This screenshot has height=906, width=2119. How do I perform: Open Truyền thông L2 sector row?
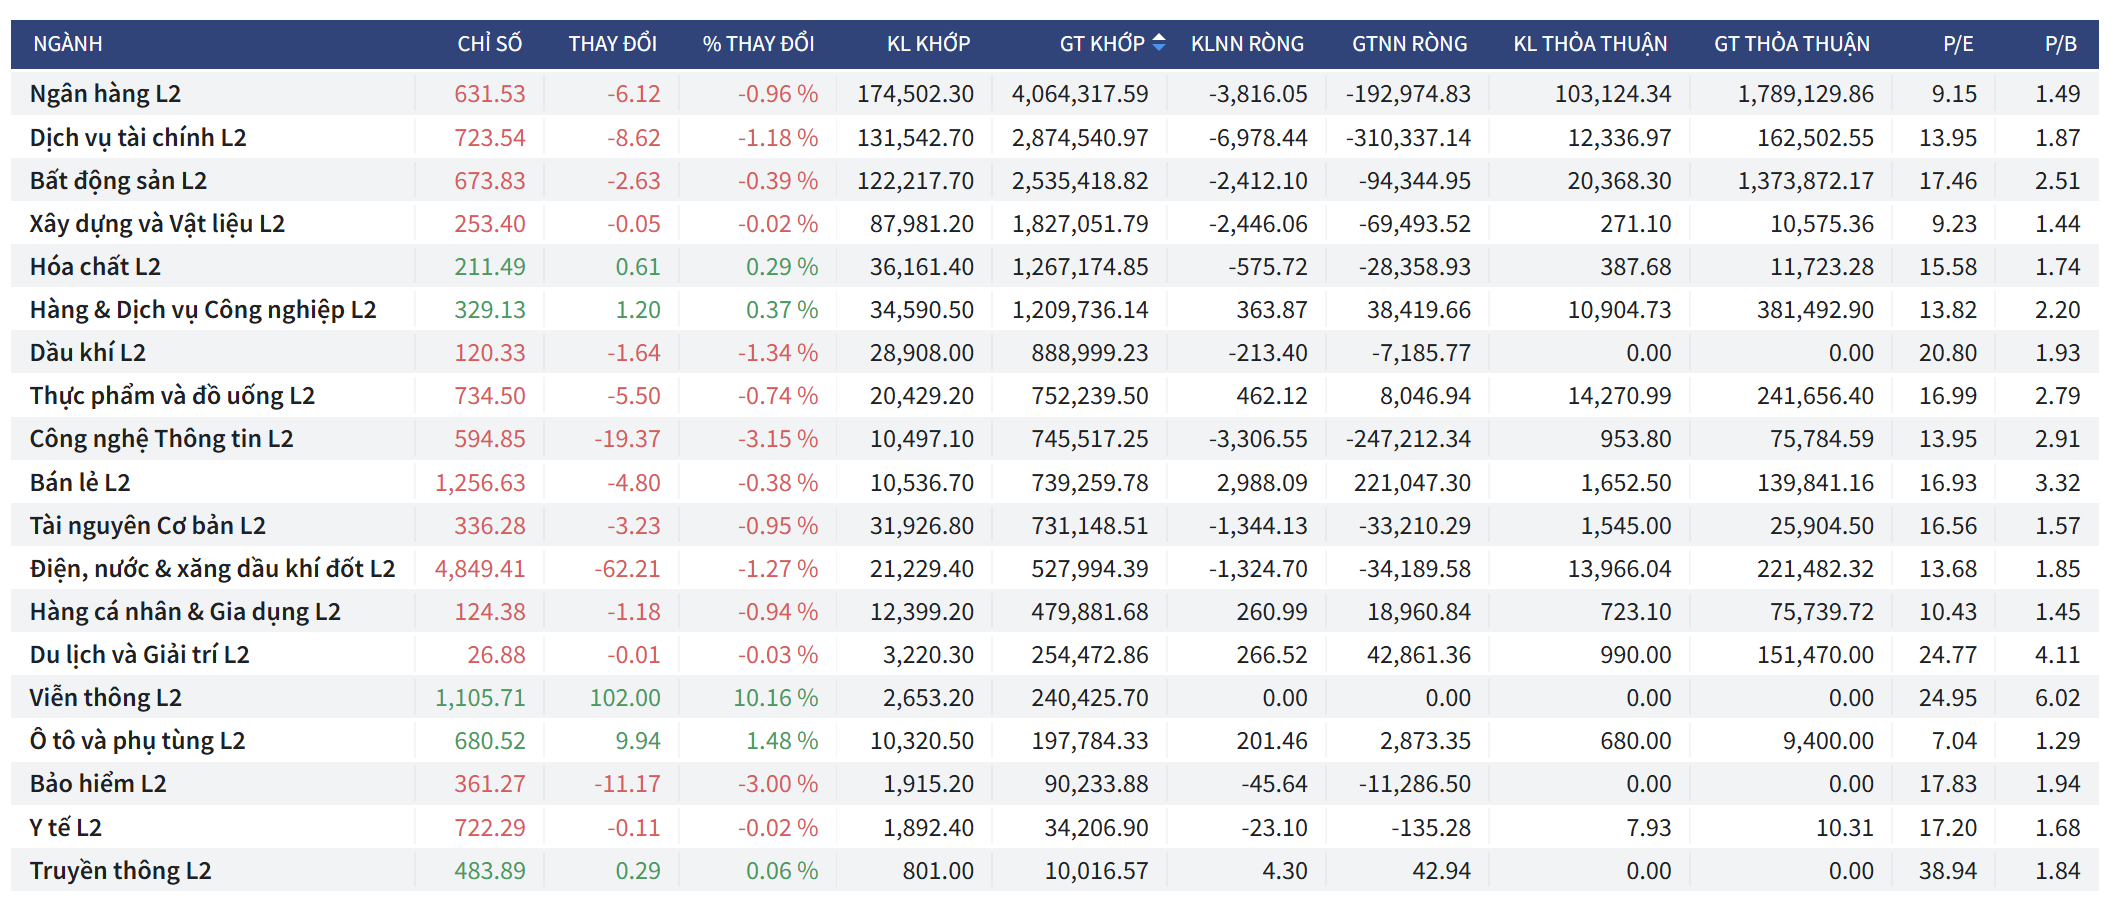click(x=120, y=871)
